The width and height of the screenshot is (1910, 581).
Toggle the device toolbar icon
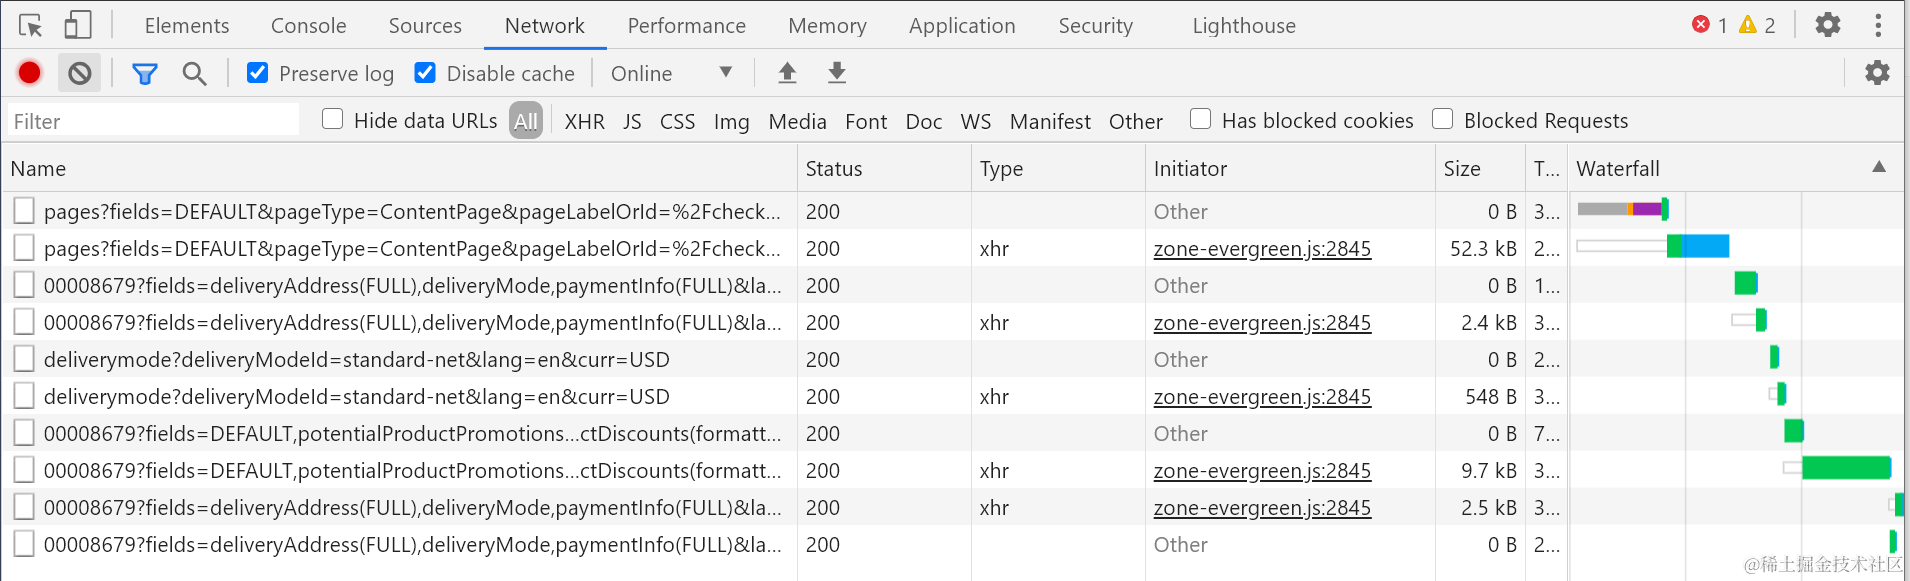[77, 25]
